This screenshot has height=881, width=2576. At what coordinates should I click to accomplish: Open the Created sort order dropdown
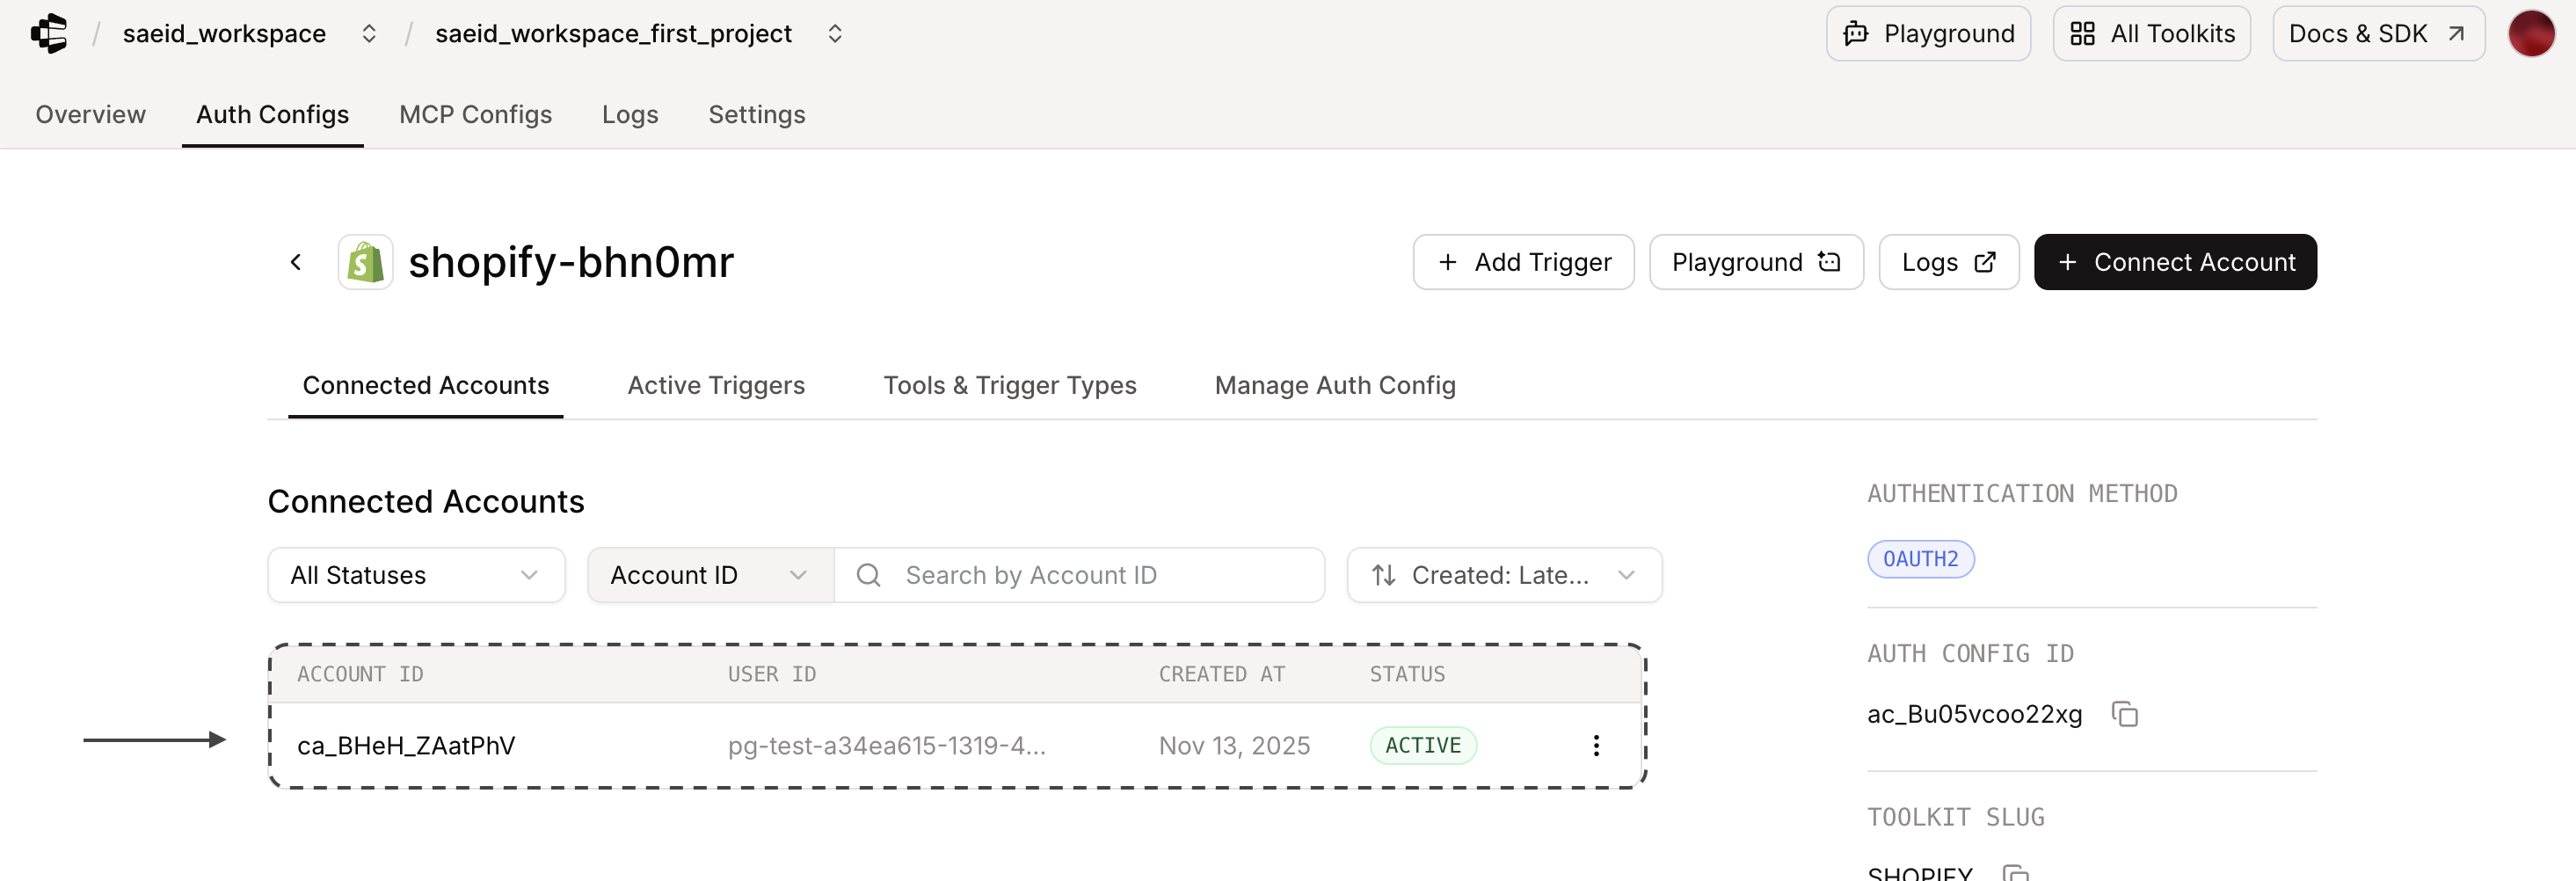click(1503, 575)
